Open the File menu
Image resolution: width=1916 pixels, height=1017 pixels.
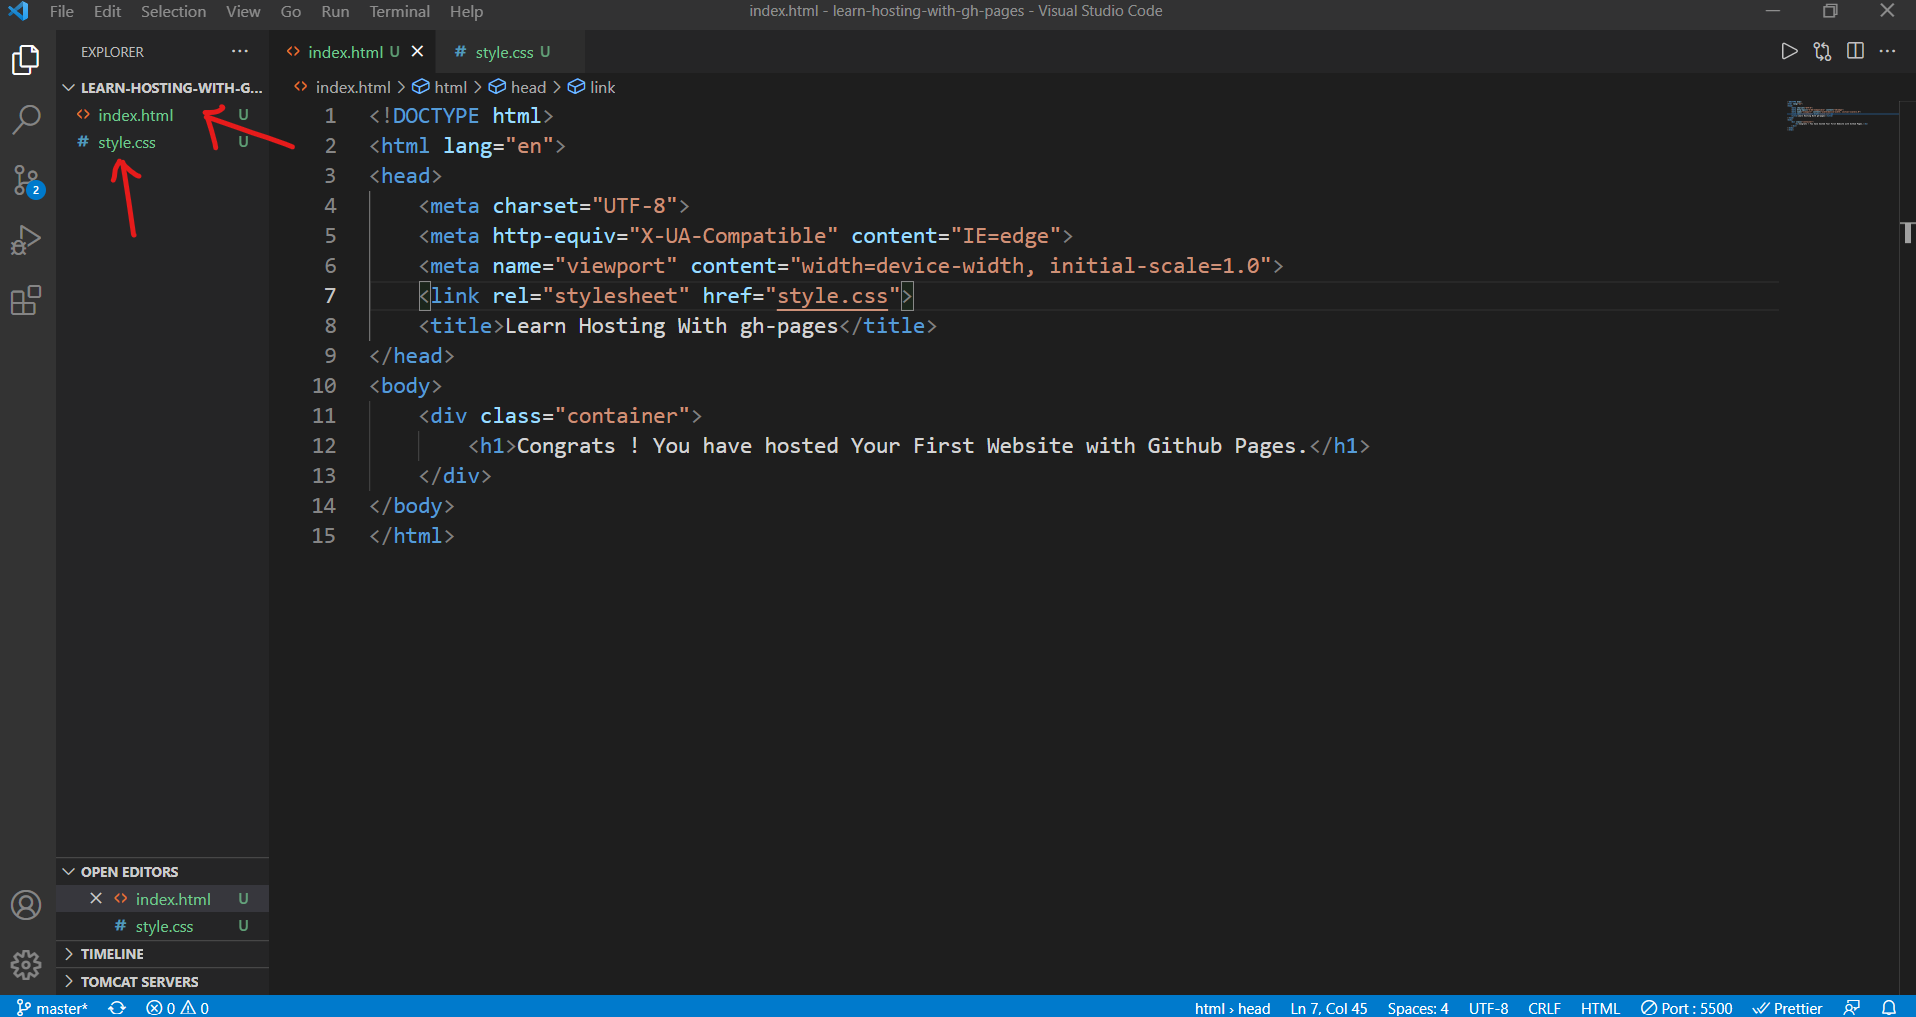pyautogui.click(x=62, y=11)
